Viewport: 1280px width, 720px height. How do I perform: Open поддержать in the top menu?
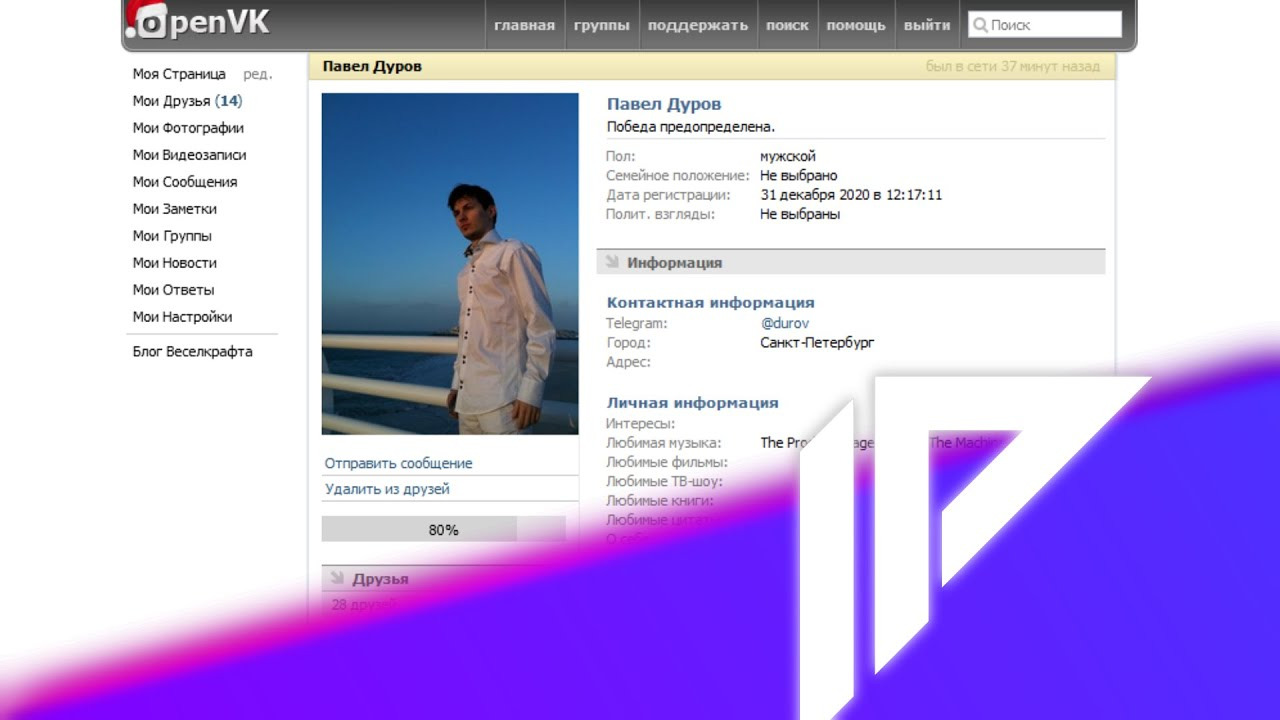pos(698,25)
